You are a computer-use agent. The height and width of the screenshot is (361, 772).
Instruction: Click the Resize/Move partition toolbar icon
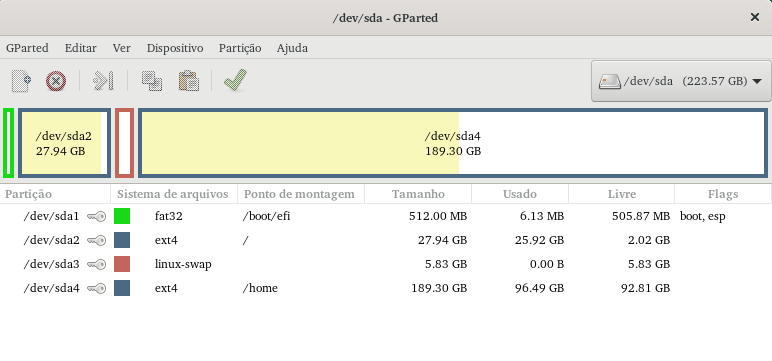[x=103, y=81]
